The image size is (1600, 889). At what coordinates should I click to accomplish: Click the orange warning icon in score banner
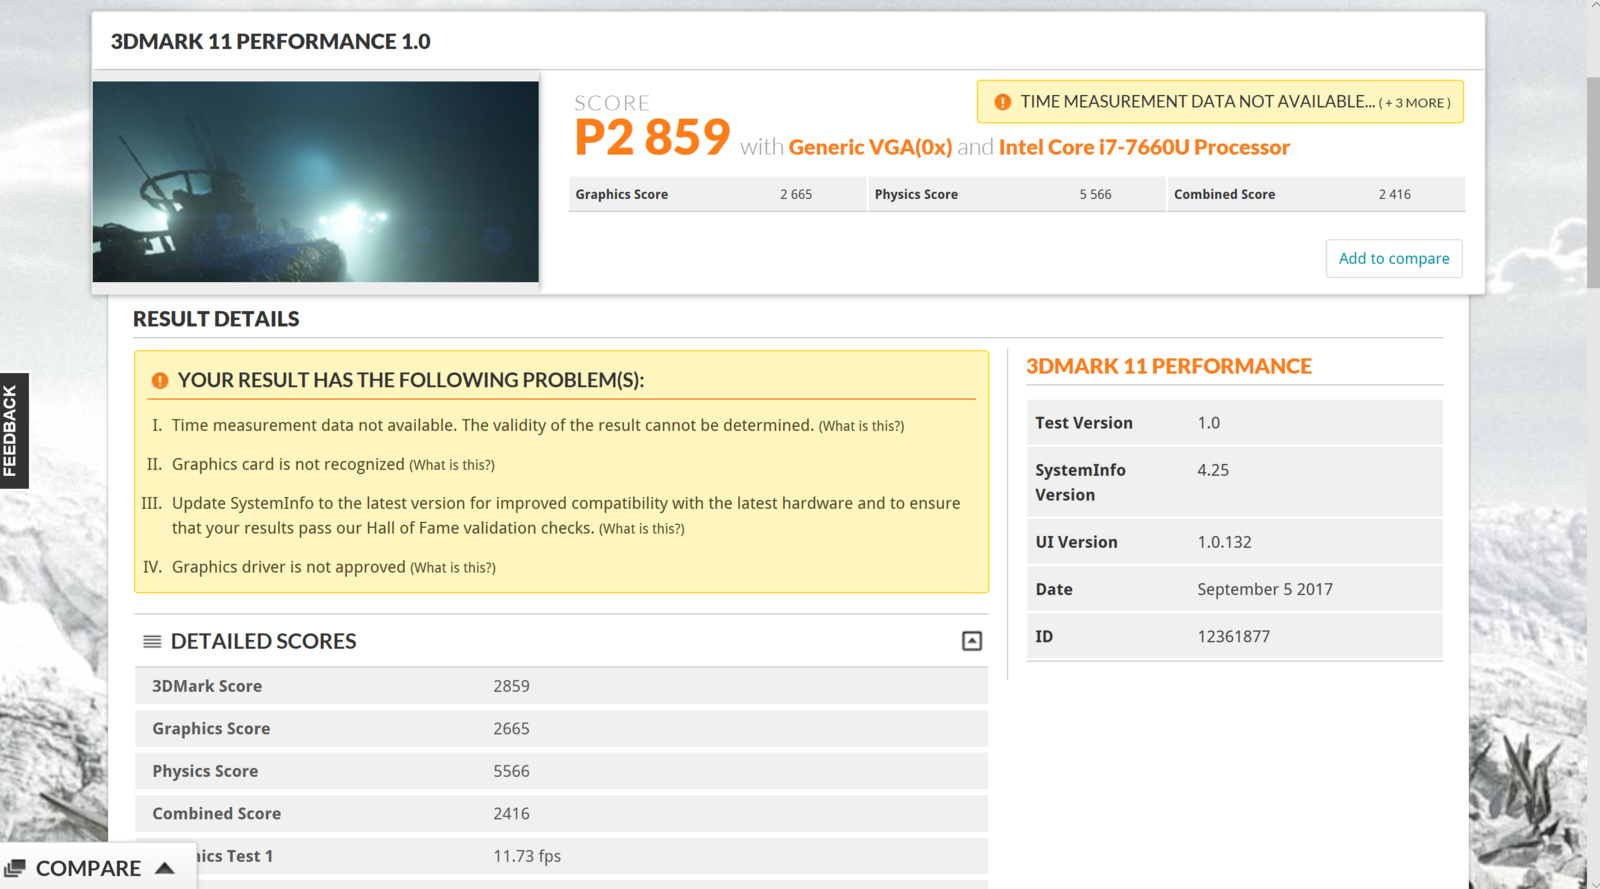[1002, 102]
